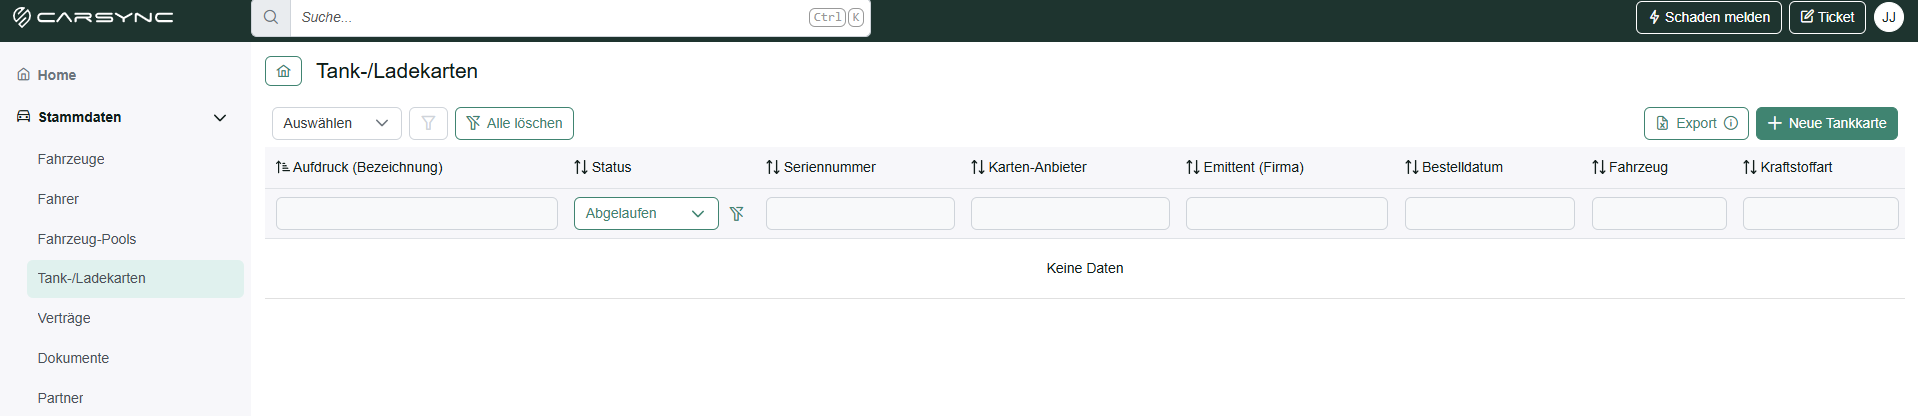Screen dimensions: 1918x416
Task: Focus the Karten-Anbieter filter field
Action: (1070, 213)
